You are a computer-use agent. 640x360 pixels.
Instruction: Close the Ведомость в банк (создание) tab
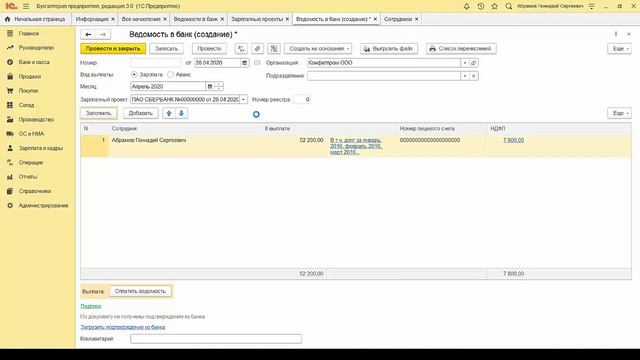[x=375, y=19]
